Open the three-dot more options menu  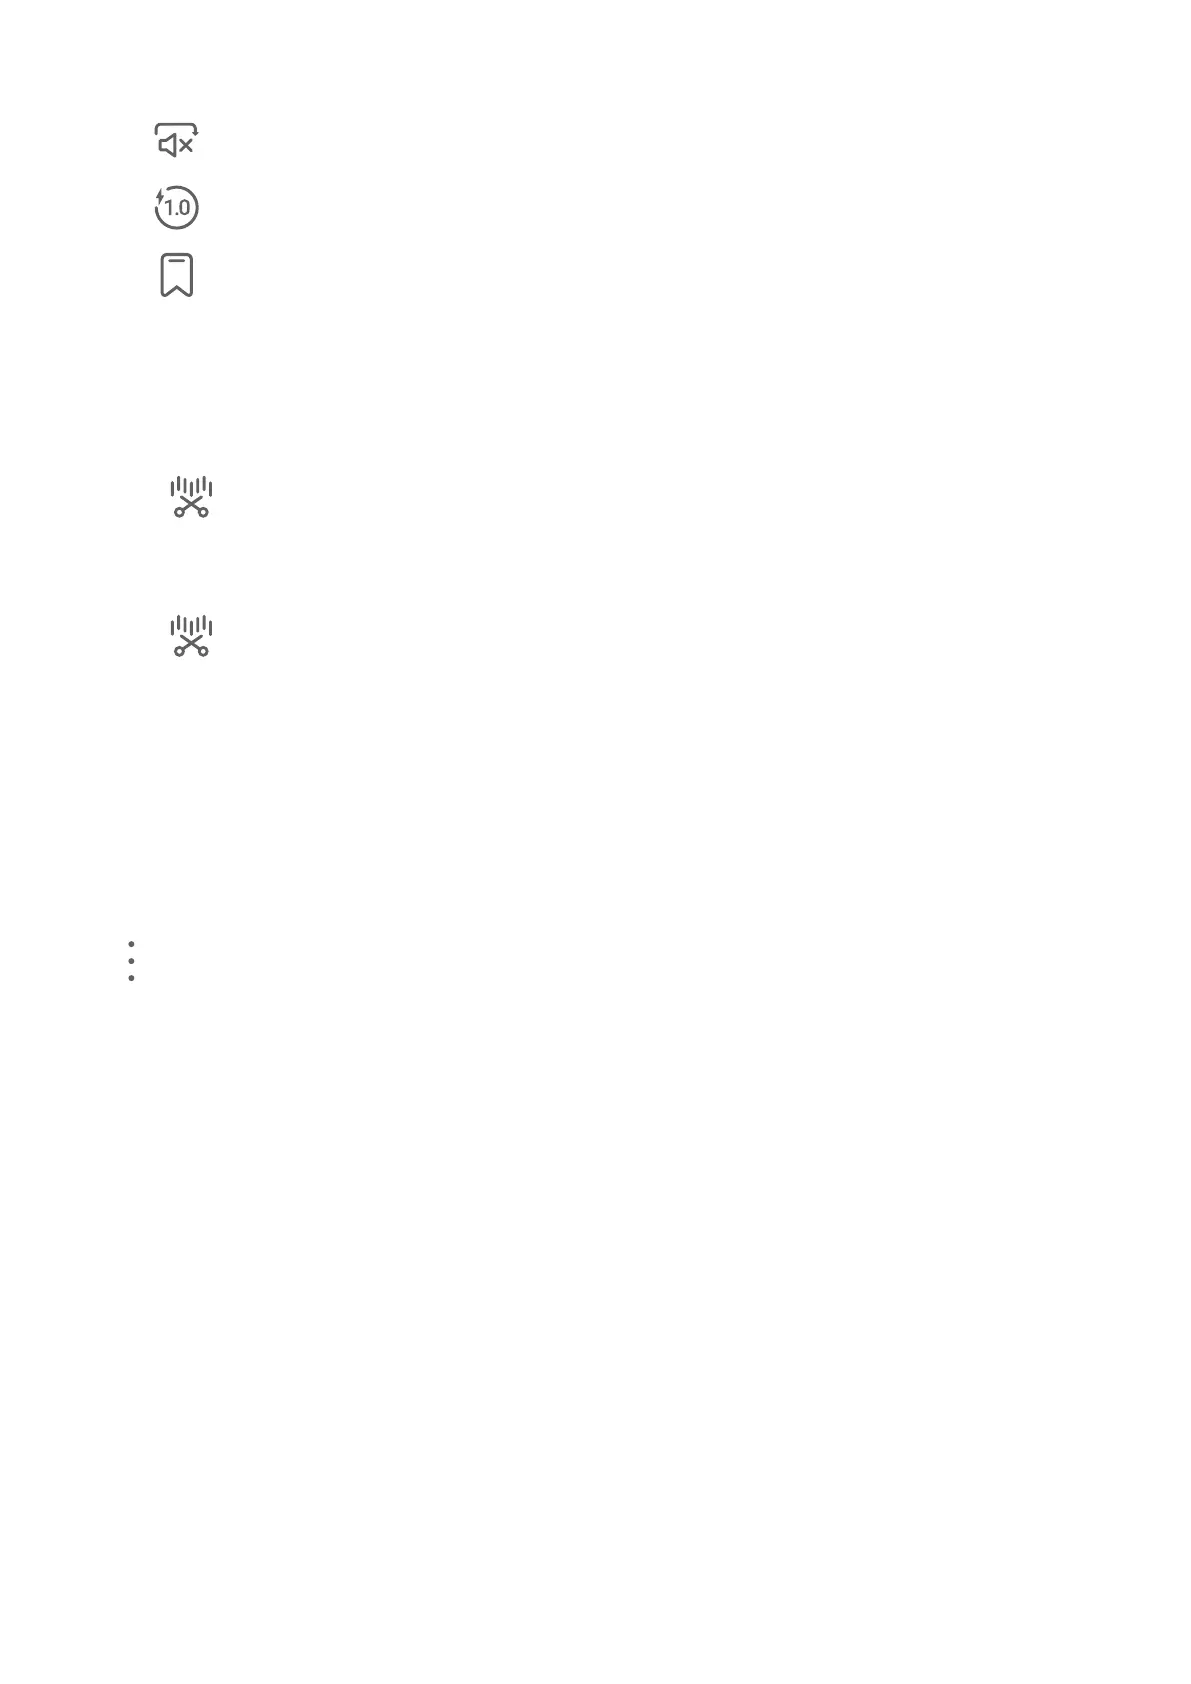point(131,960)
